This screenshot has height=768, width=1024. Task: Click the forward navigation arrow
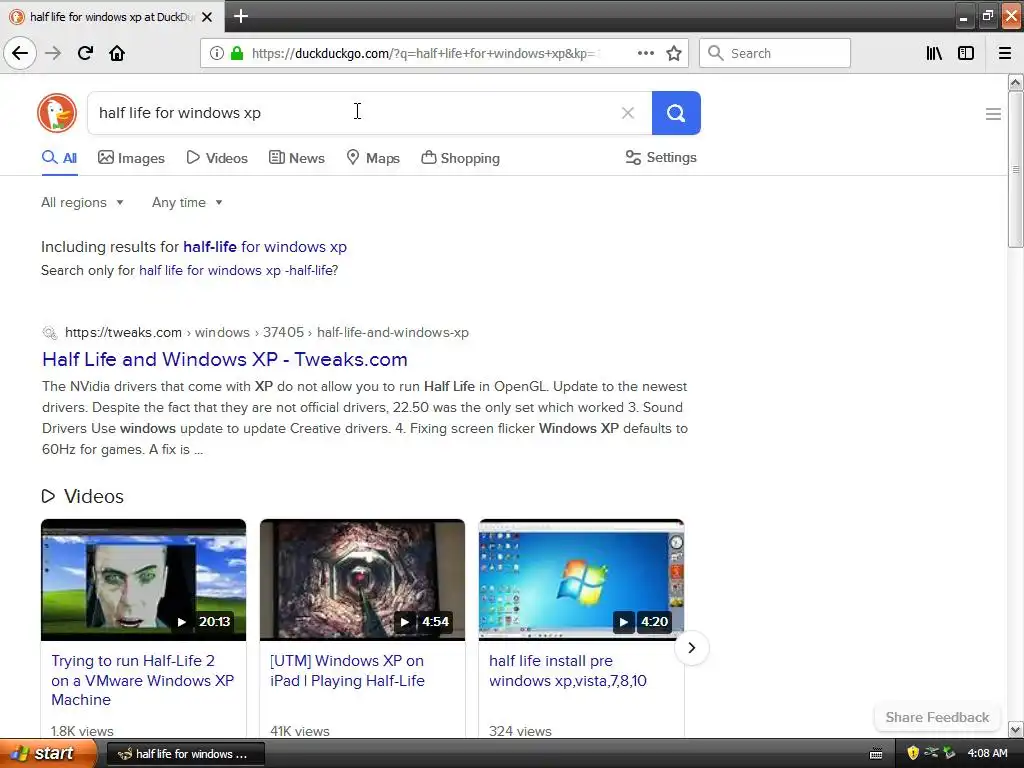[54, 53]
